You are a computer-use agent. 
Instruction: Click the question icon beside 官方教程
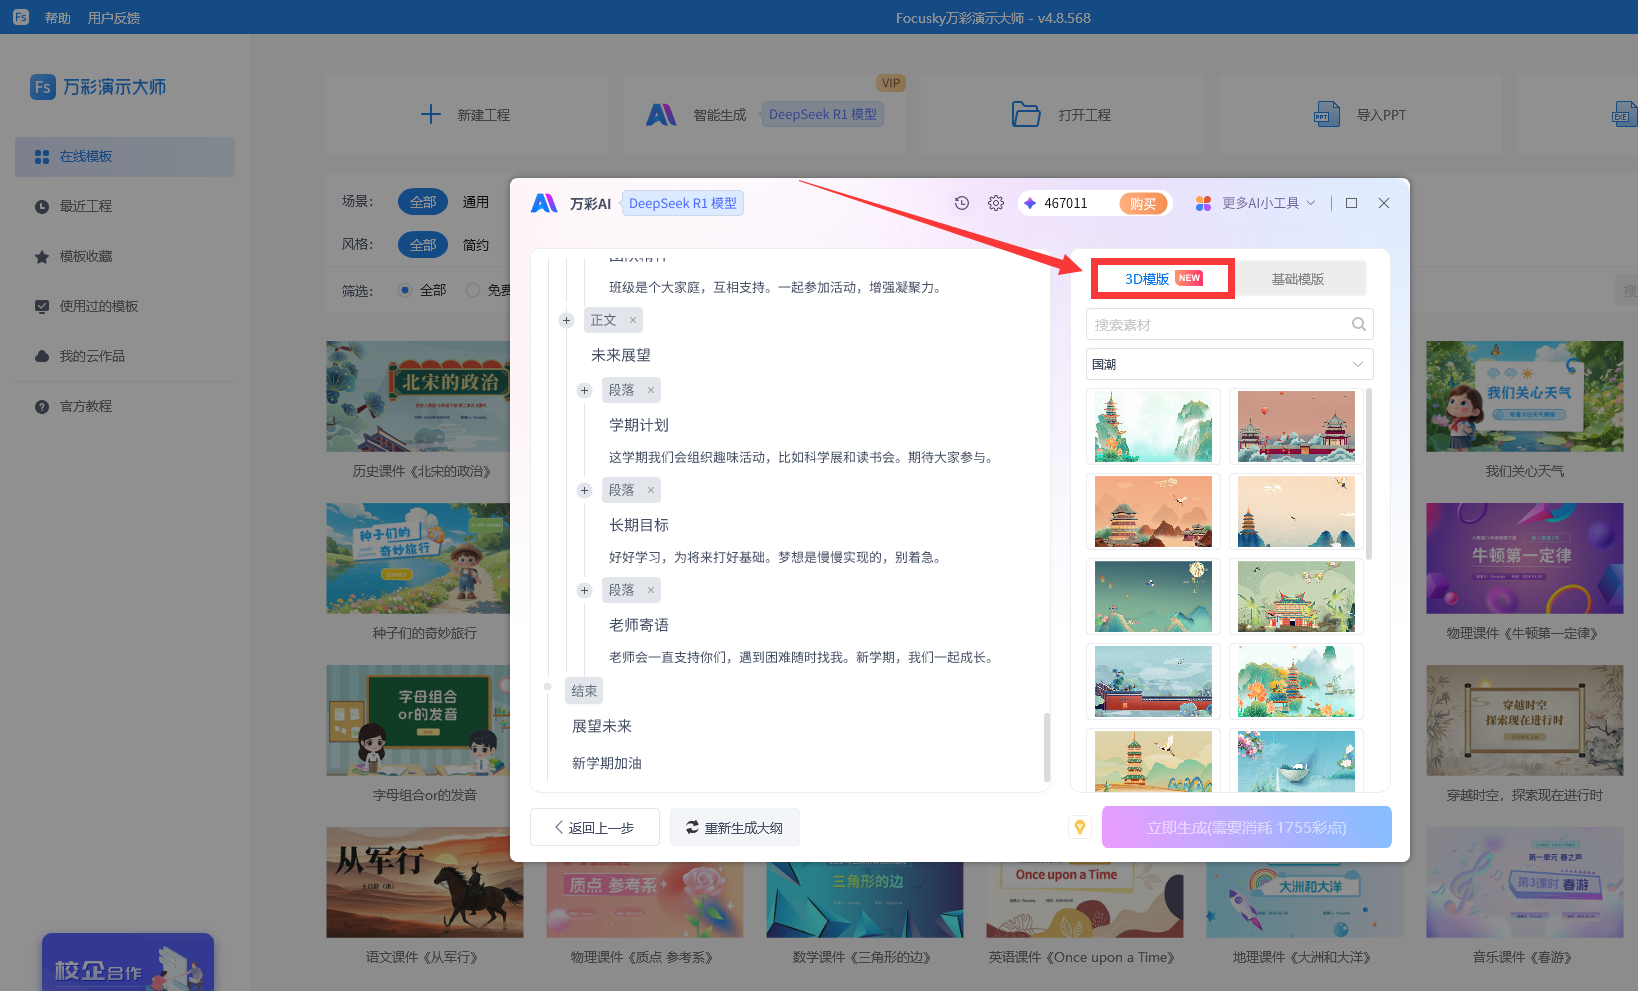coord(42,407)
